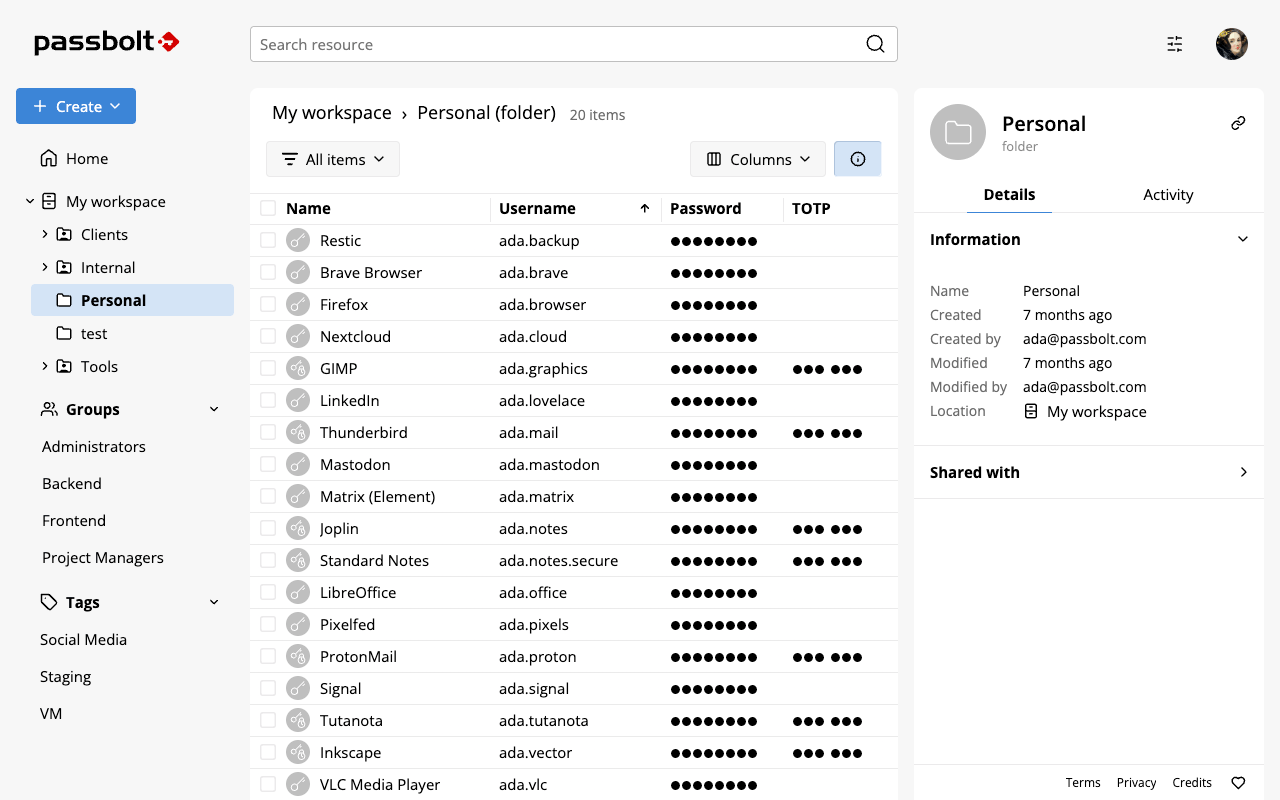Open your profile avatar at top right
Viewport: 1280px width, 800px height.
pyautogui.click(x=1231, y=44)
